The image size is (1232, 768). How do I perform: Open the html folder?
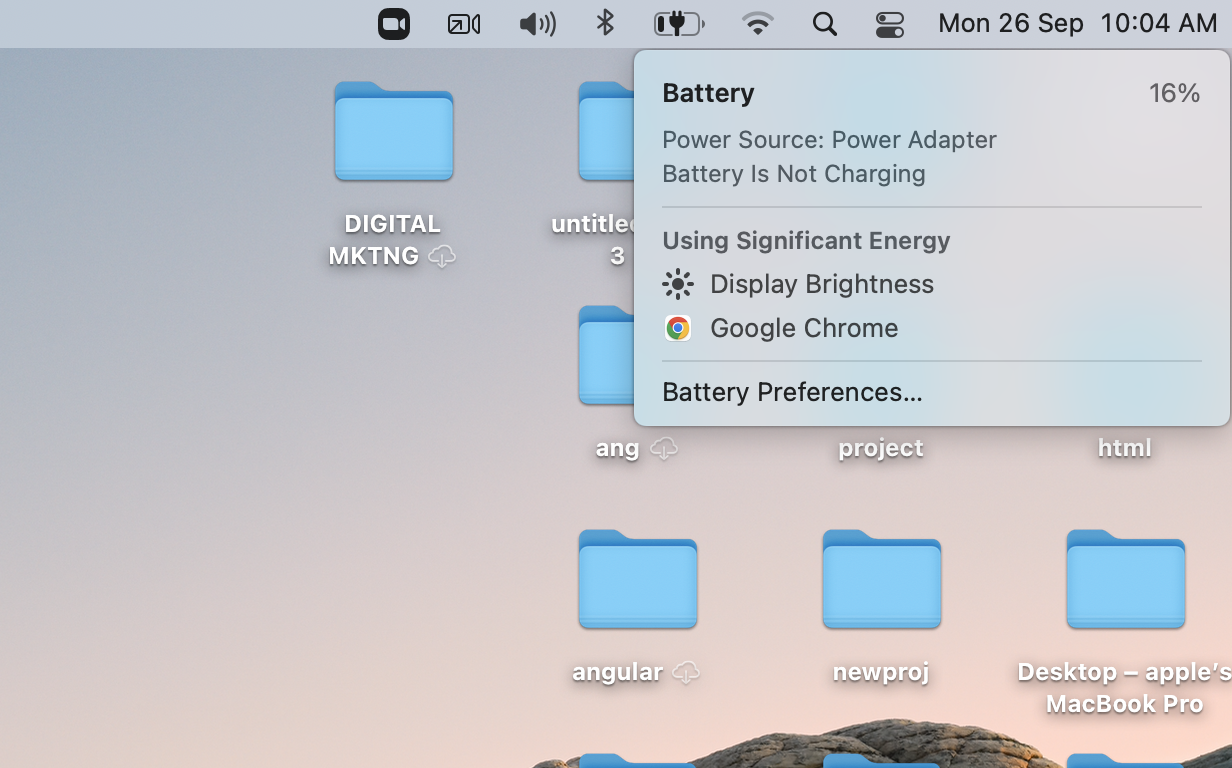1123,448
